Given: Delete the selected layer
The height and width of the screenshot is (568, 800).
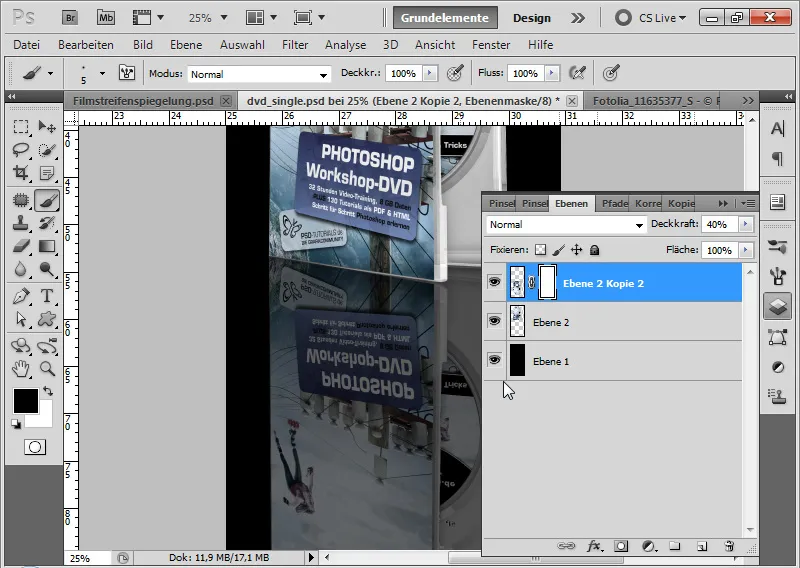Looking at the screenshot, I should [x=729, y=546].
